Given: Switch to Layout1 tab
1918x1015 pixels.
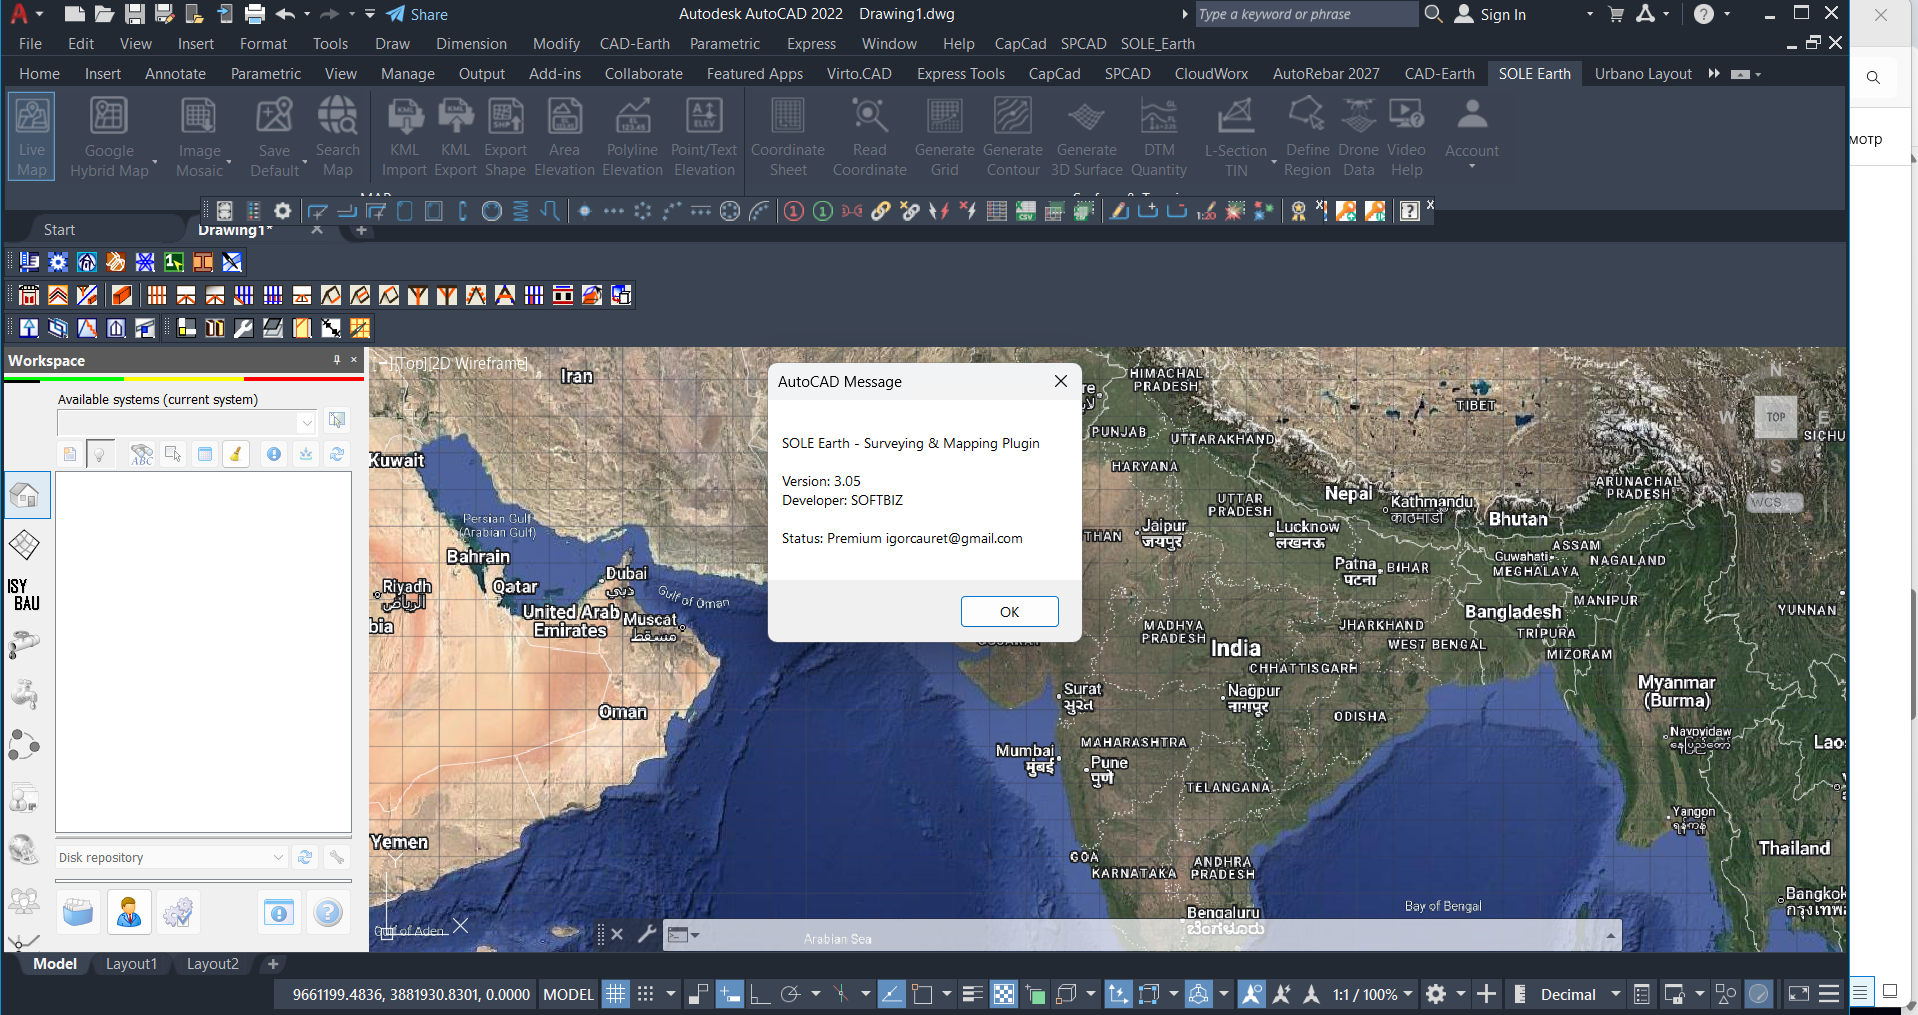Looking at the screenshot, I should click(131, 963).
